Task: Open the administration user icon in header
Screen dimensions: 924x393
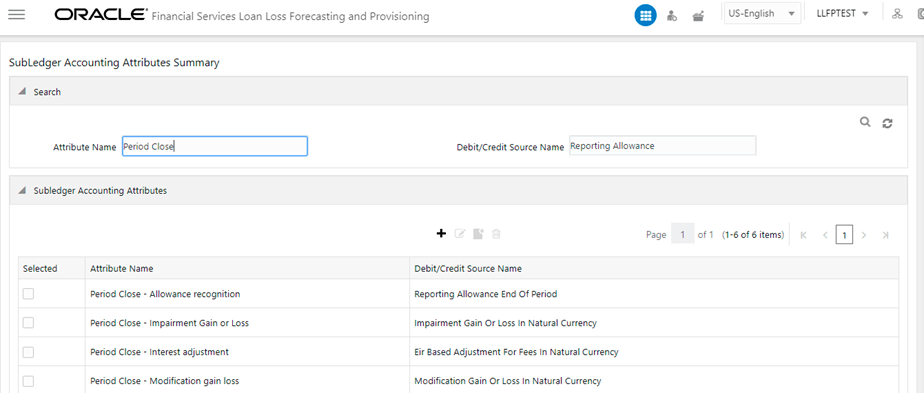Action: [x=672, y=16]
